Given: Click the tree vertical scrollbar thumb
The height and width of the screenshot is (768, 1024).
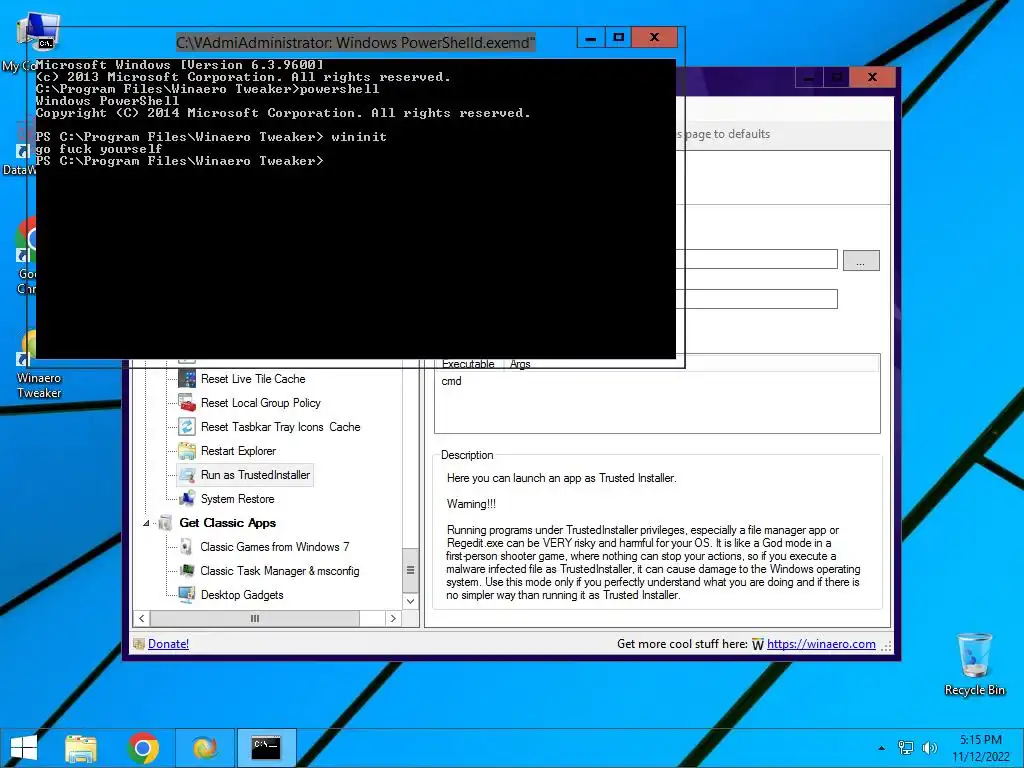Looking at the screenshot, I should (411, 569).
